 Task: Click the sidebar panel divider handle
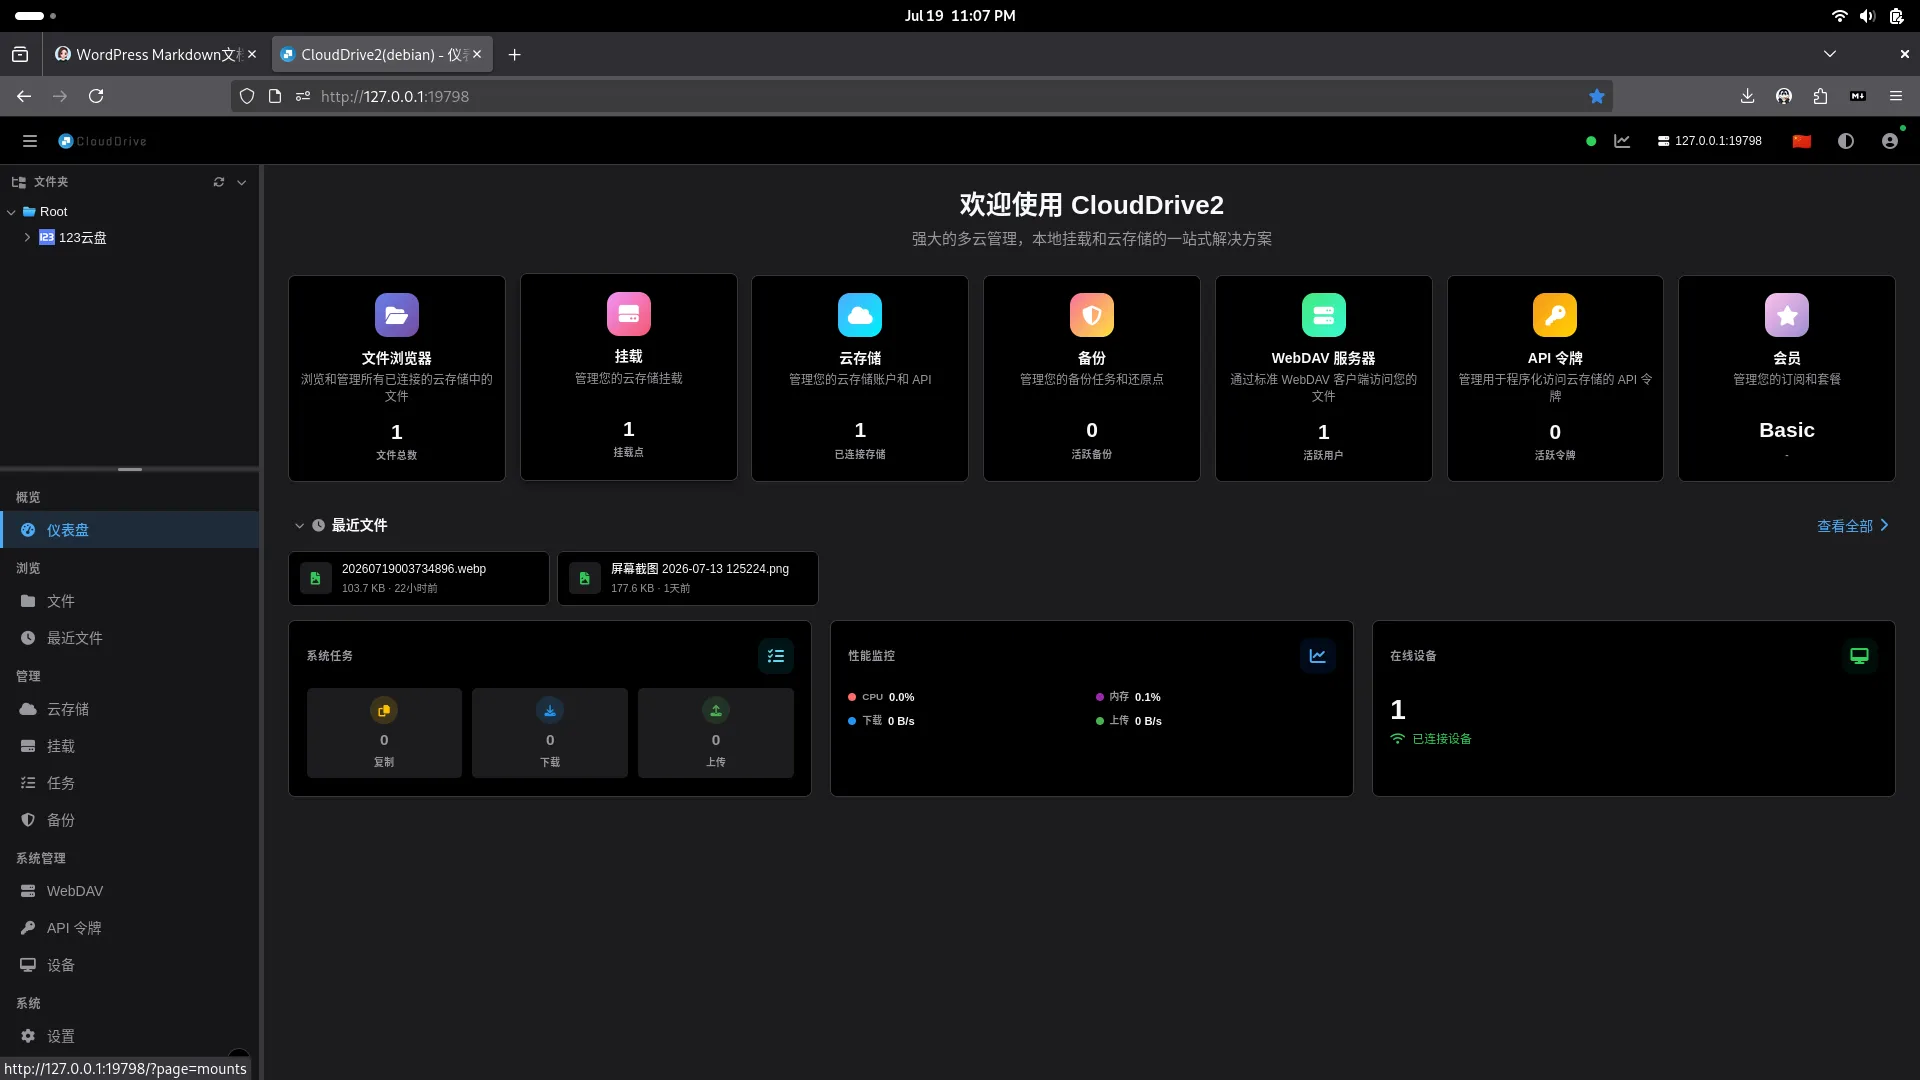point(130,469)
